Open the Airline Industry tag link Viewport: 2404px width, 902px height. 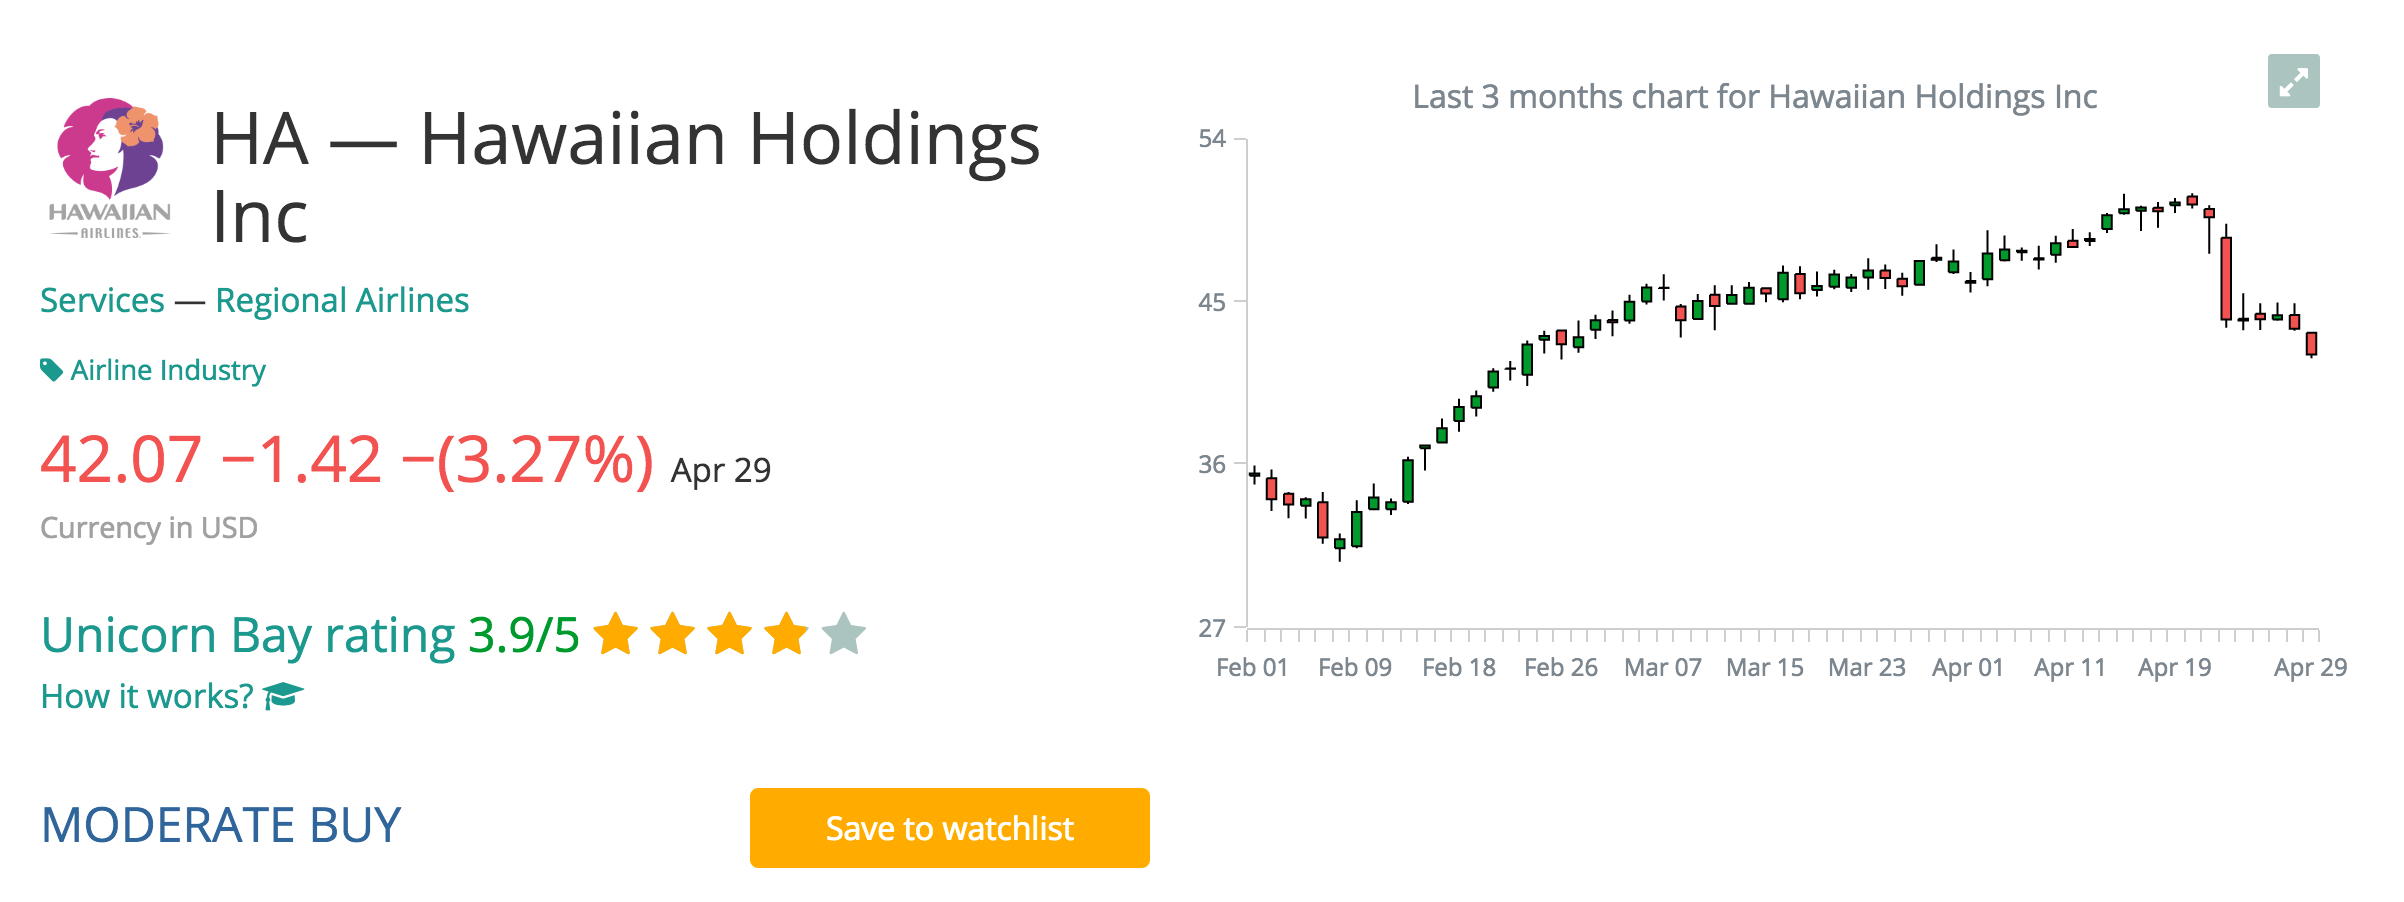coord(167,370)
